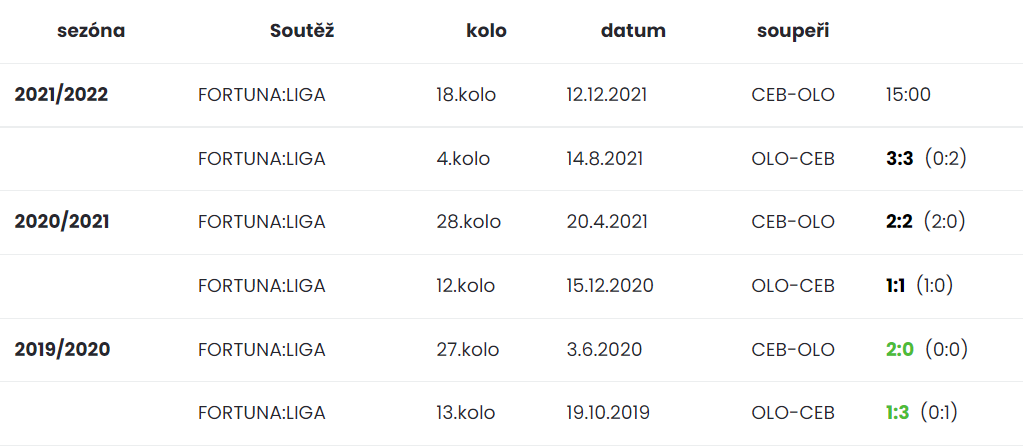Click the Soutěž column header
This screenshot has width=1023, height=446.
[302, 31]
